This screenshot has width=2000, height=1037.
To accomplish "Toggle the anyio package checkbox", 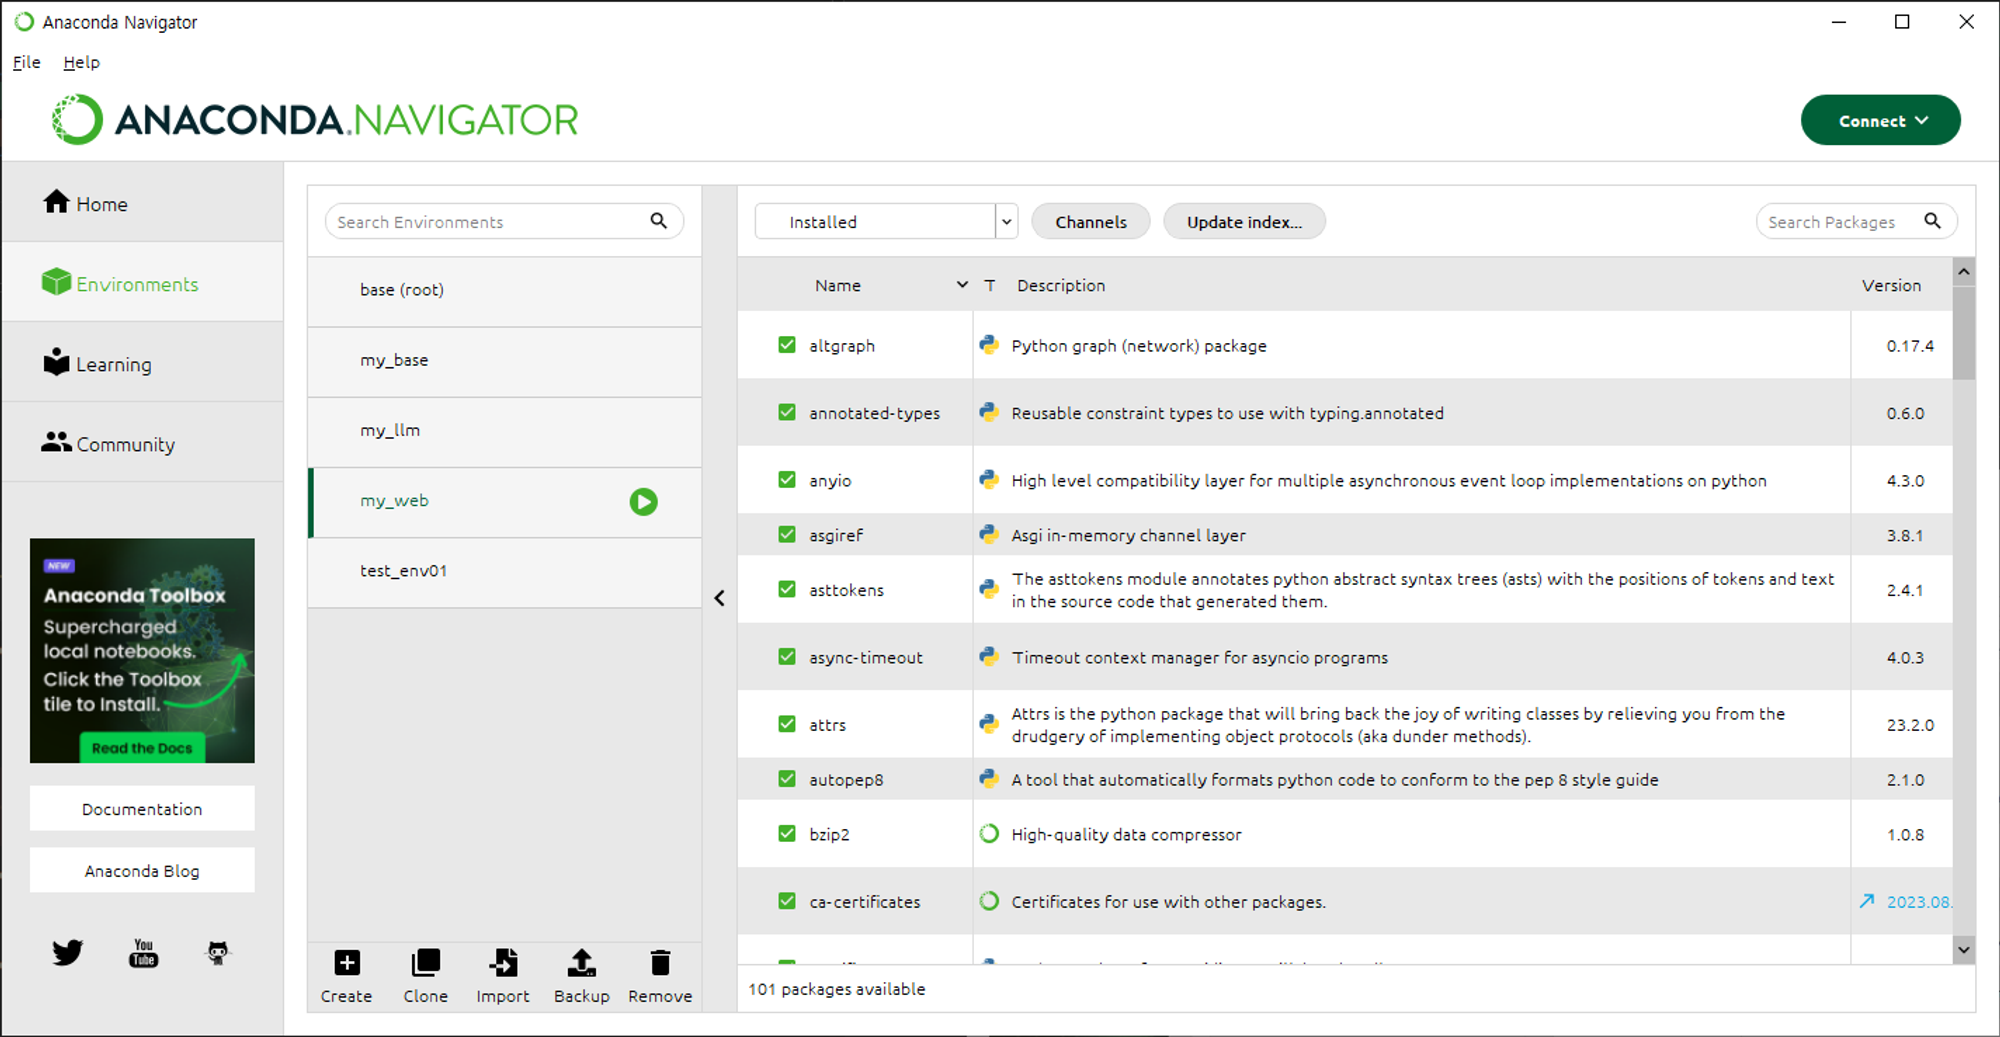I will [x=787, y=480].
